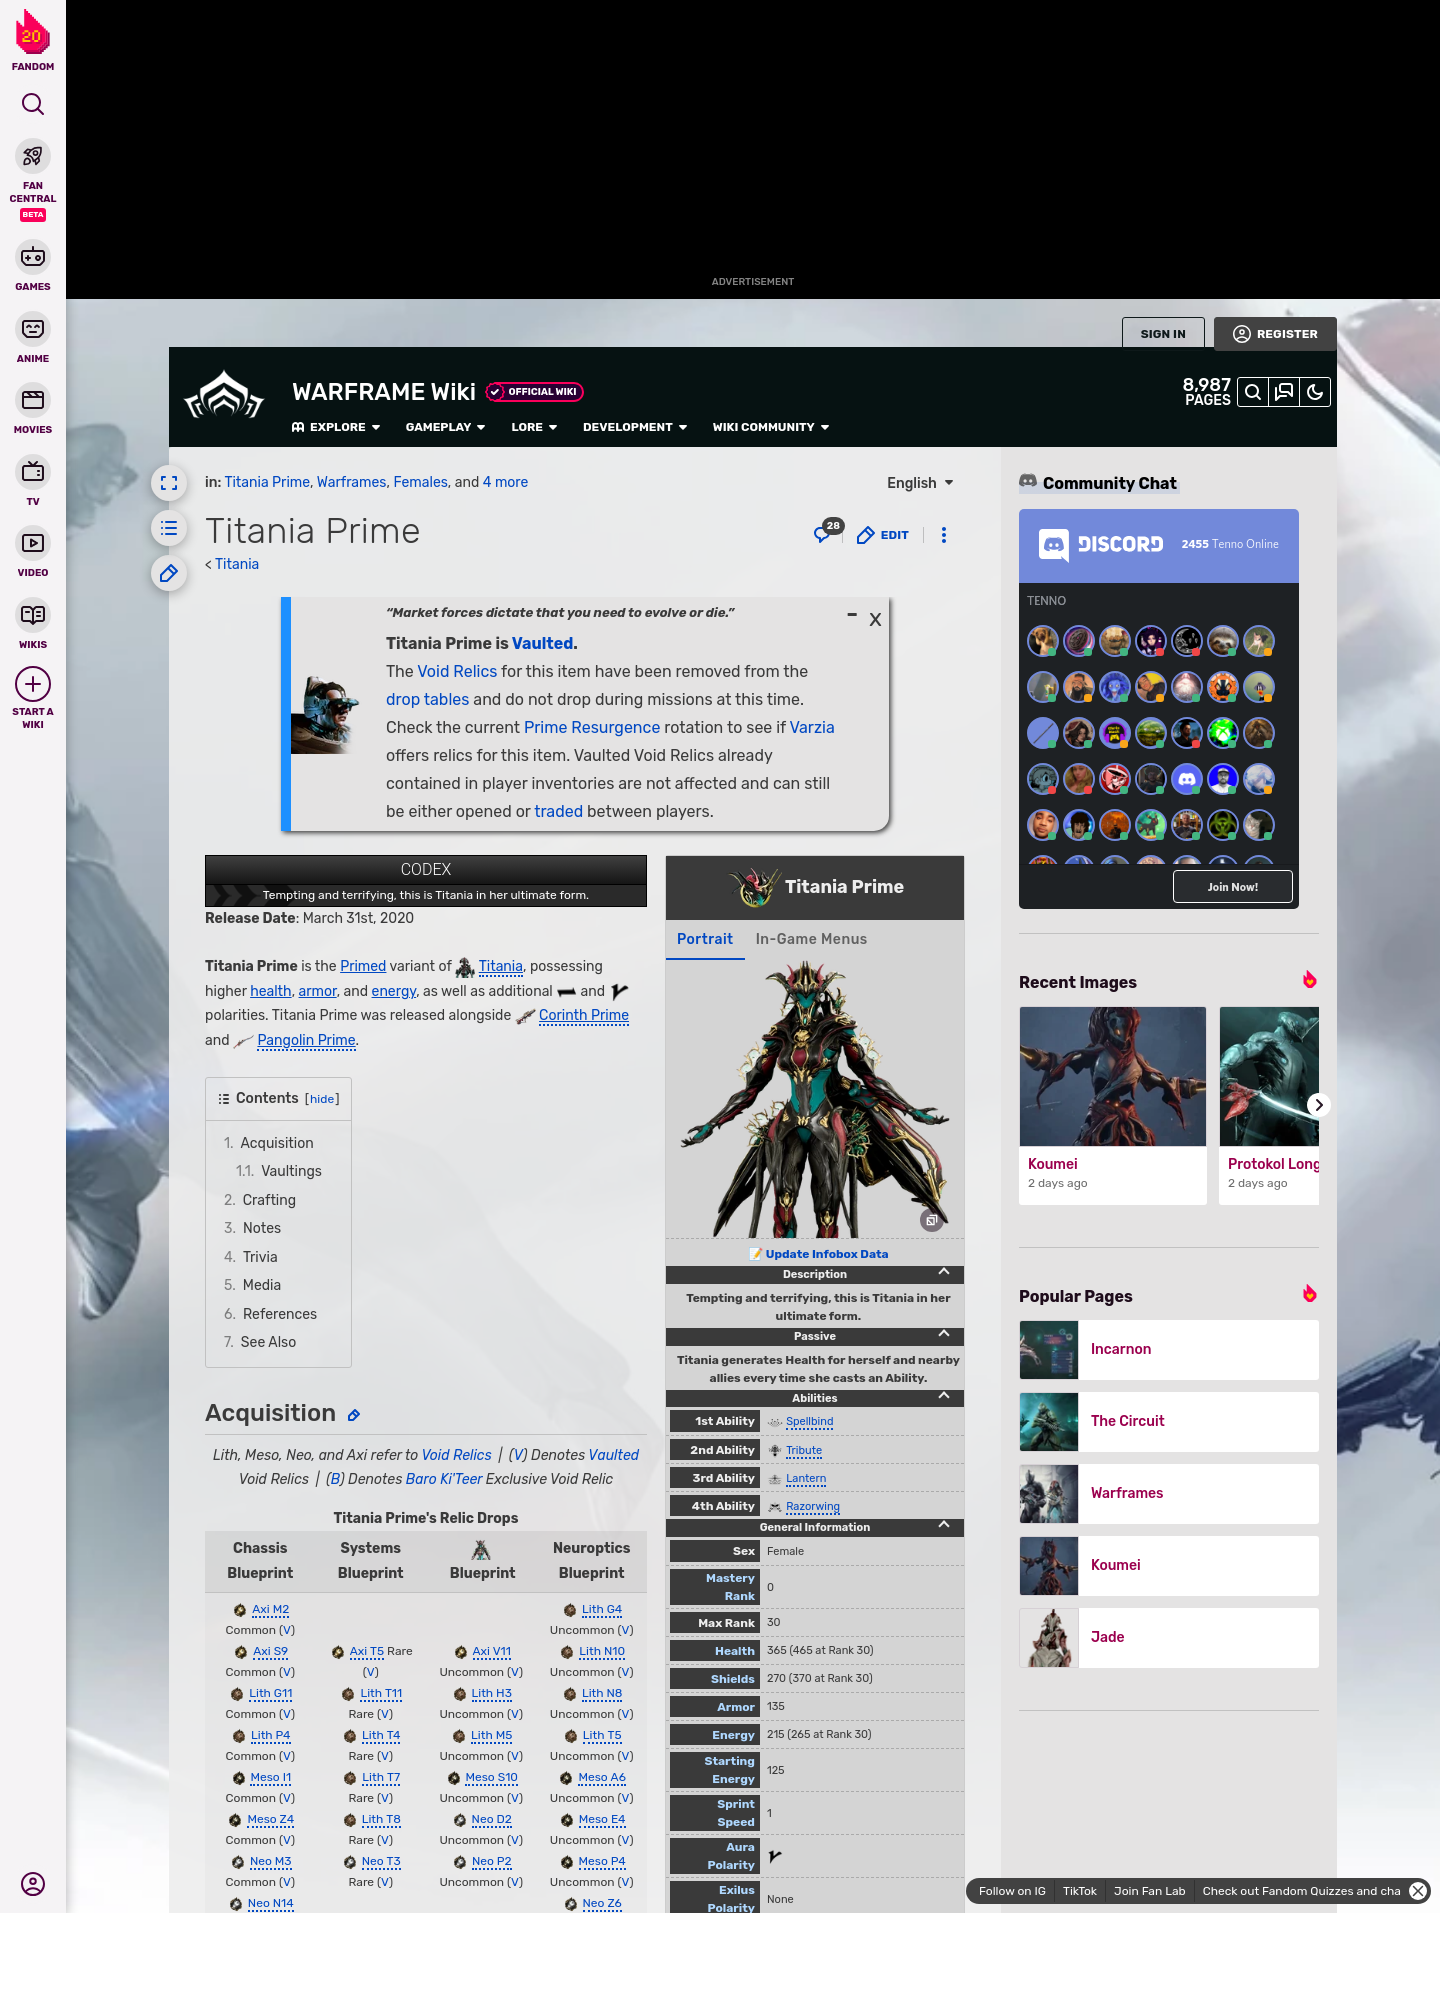Click the Titania parent page link

[x=237, y=564]
